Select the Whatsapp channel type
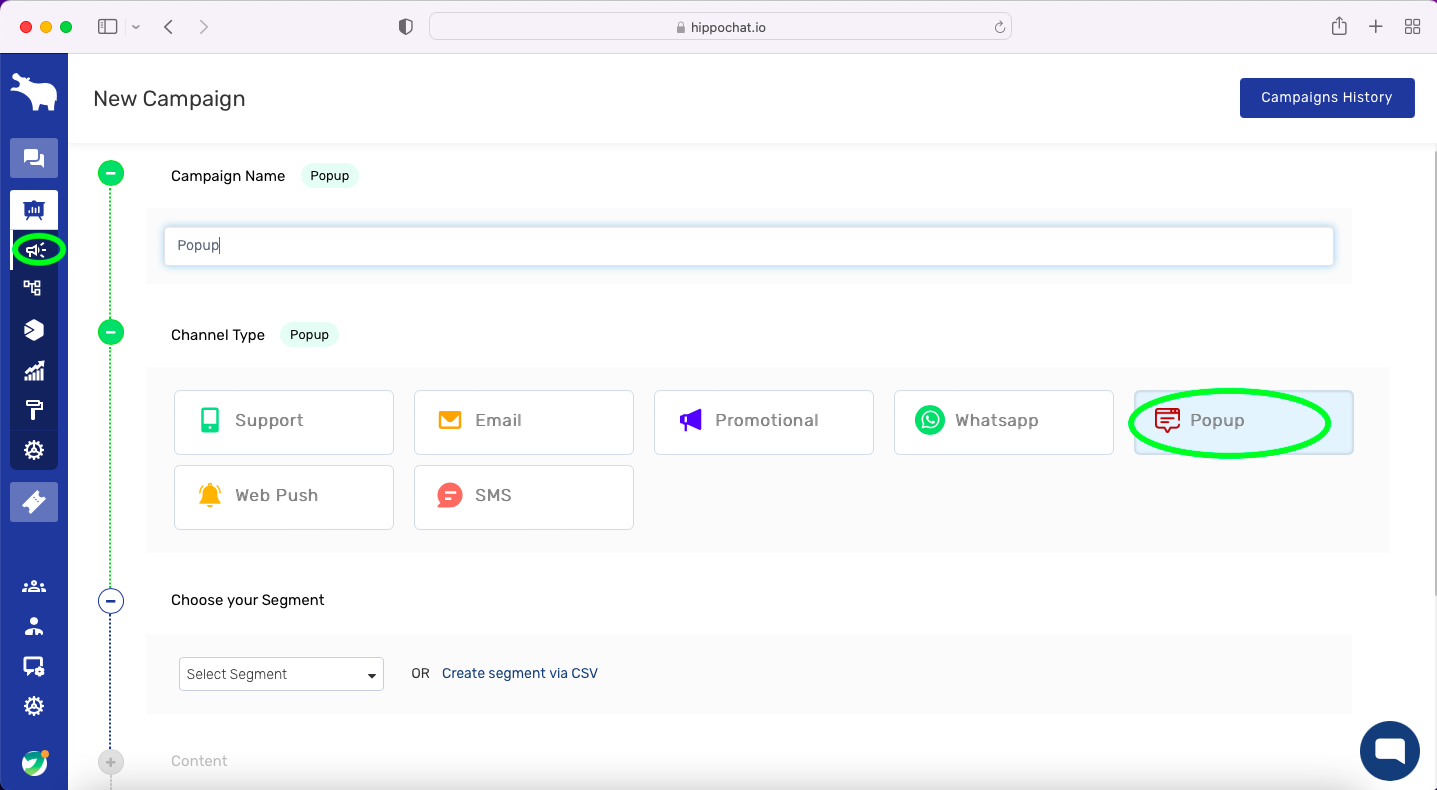Viewport: 1437px width, 790px height. tap(1003, 422)
